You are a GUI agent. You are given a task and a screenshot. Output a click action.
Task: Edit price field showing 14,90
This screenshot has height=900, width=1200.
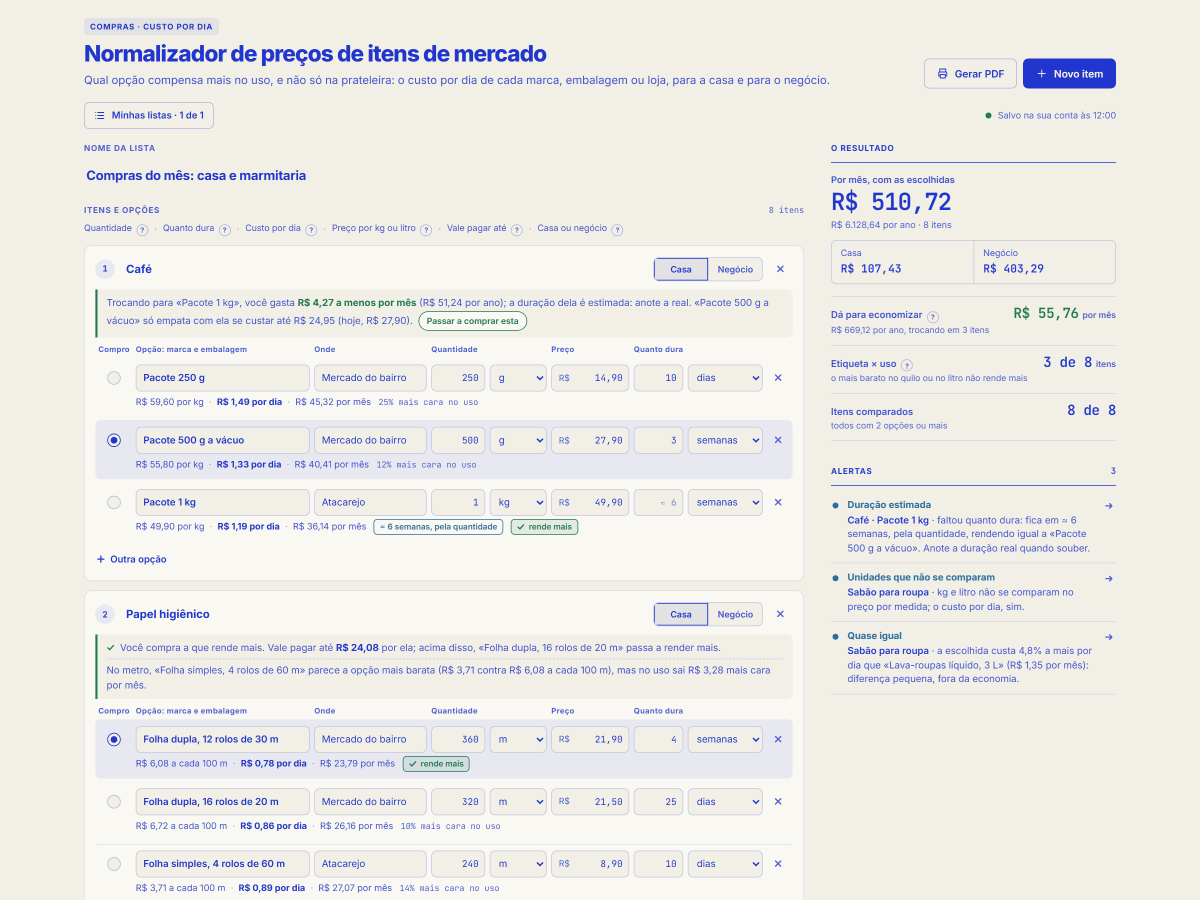pos(590,378)
